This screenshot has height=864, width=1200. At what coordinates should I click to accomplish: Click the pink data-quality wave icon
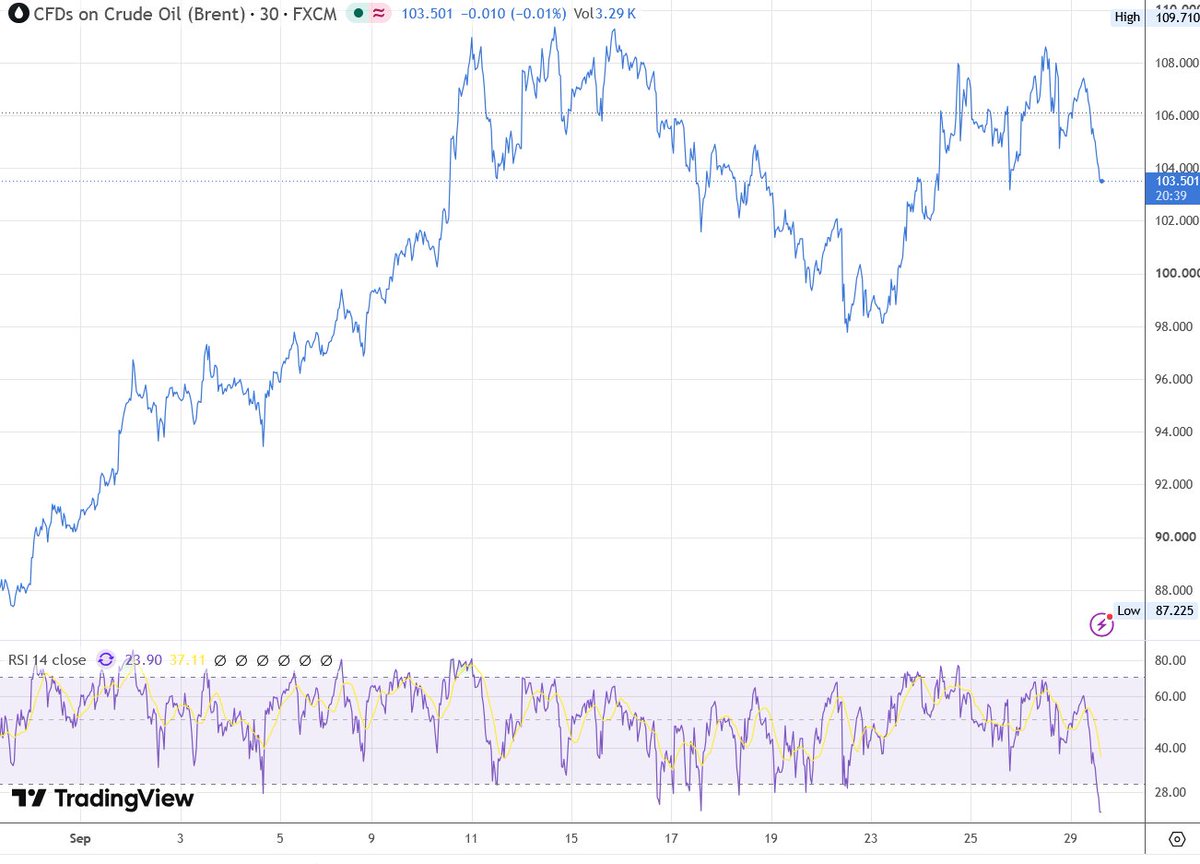378,14
